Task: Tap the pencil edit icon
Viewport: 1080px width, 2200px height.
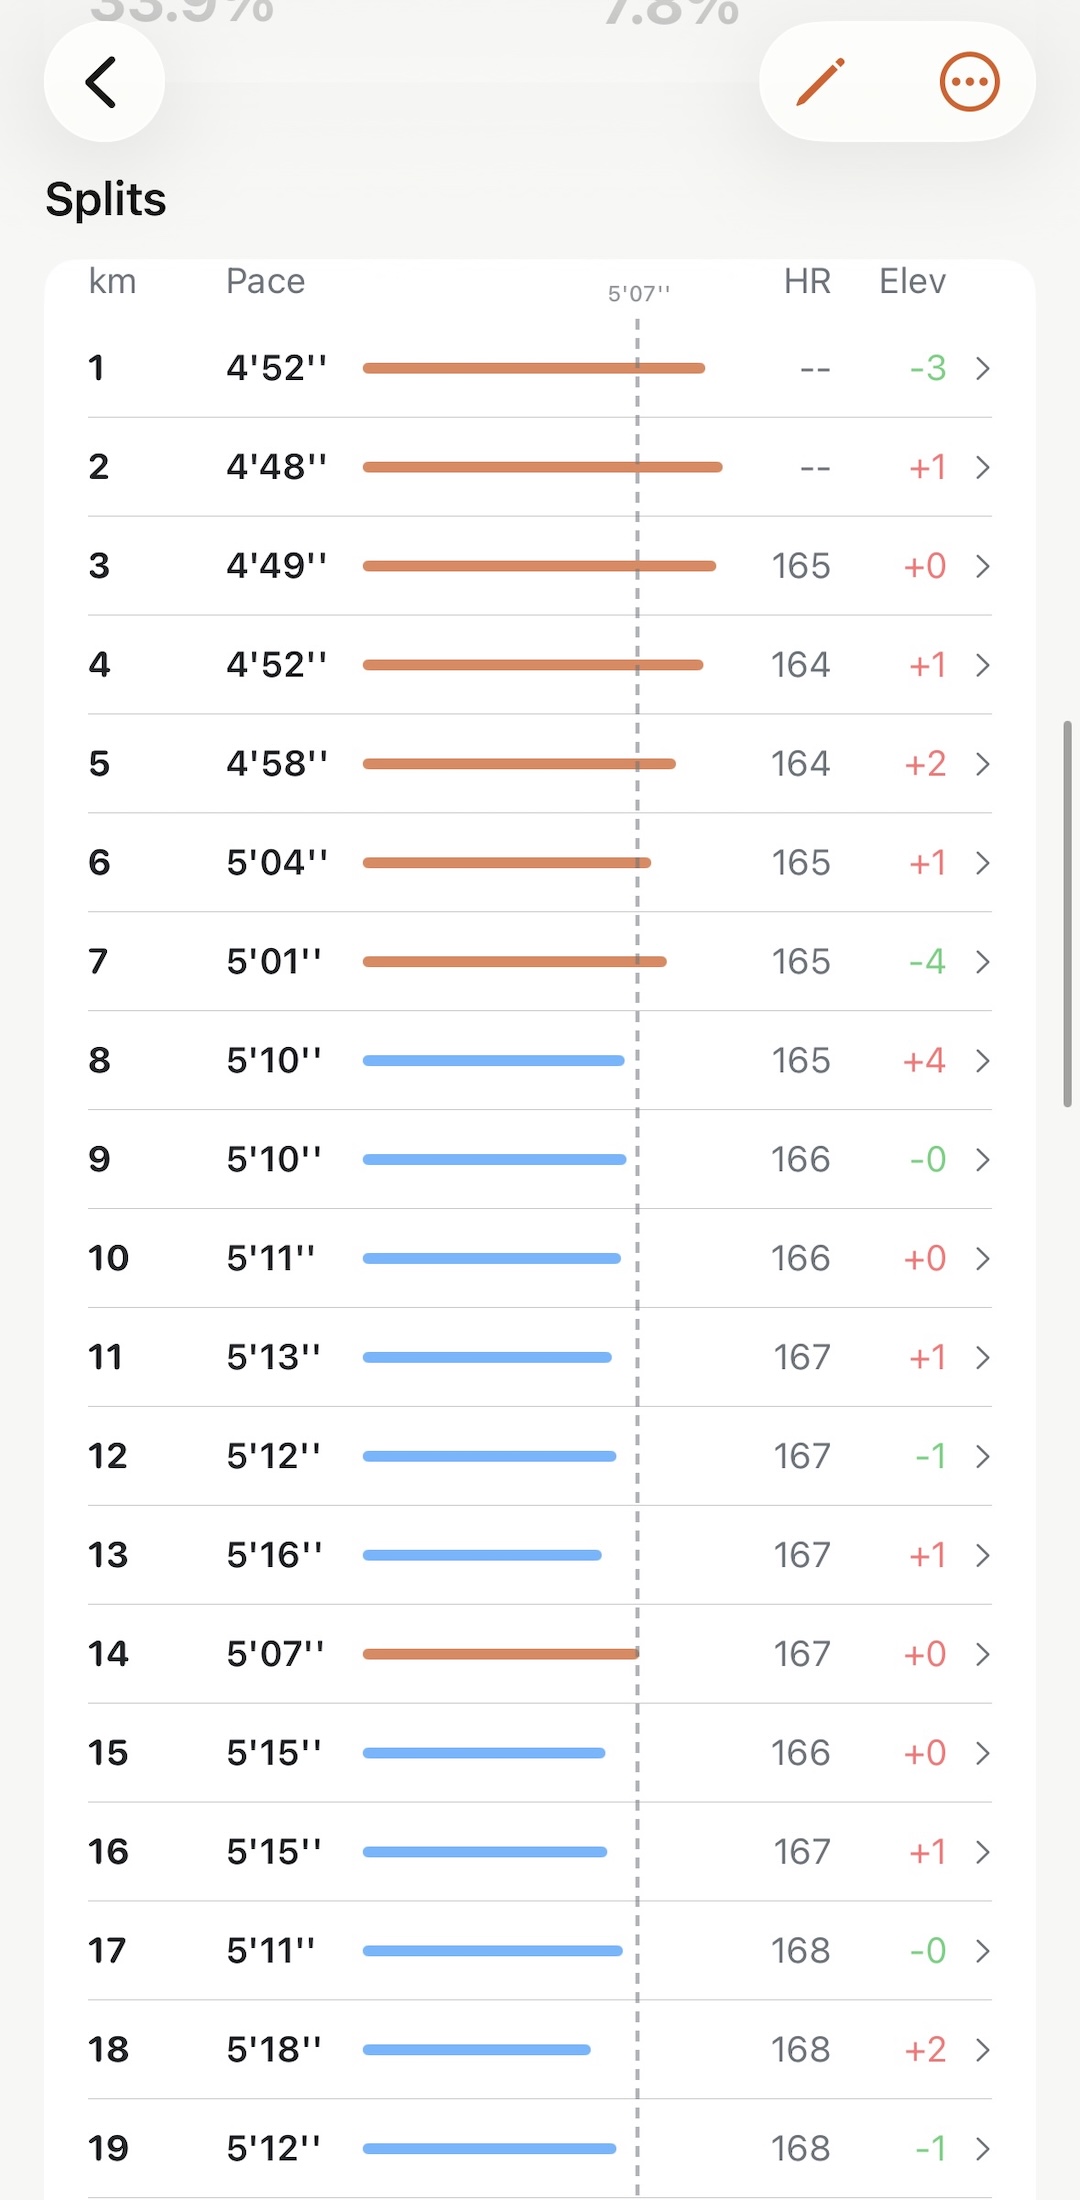Action: pos(821,82)
